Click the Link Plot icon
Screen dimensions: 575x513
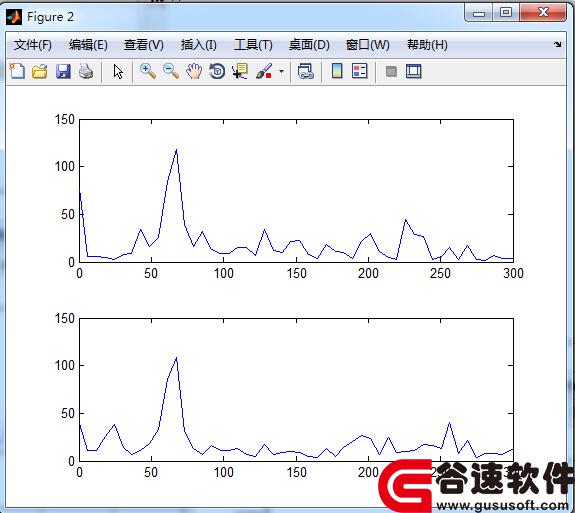pyautogui.click(x=305, y=71)
